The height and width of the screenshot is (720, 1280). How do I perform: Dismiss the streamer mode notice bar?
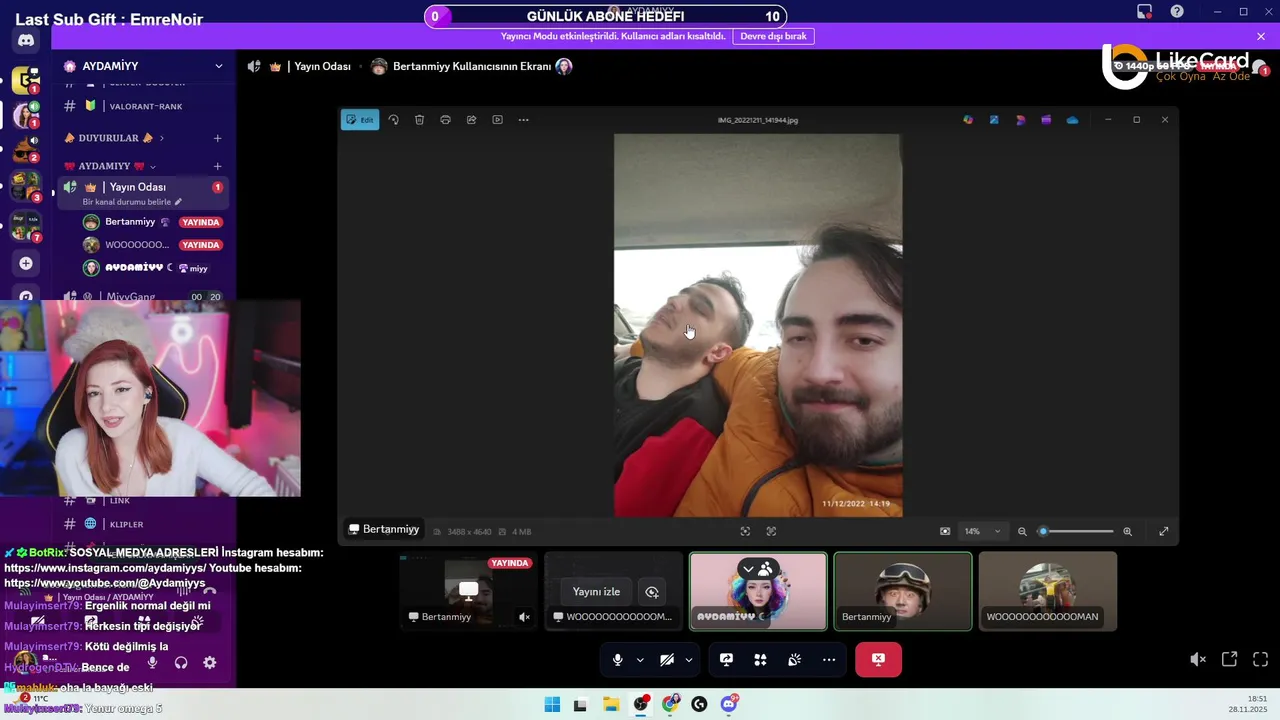[x=1261, y=36]
